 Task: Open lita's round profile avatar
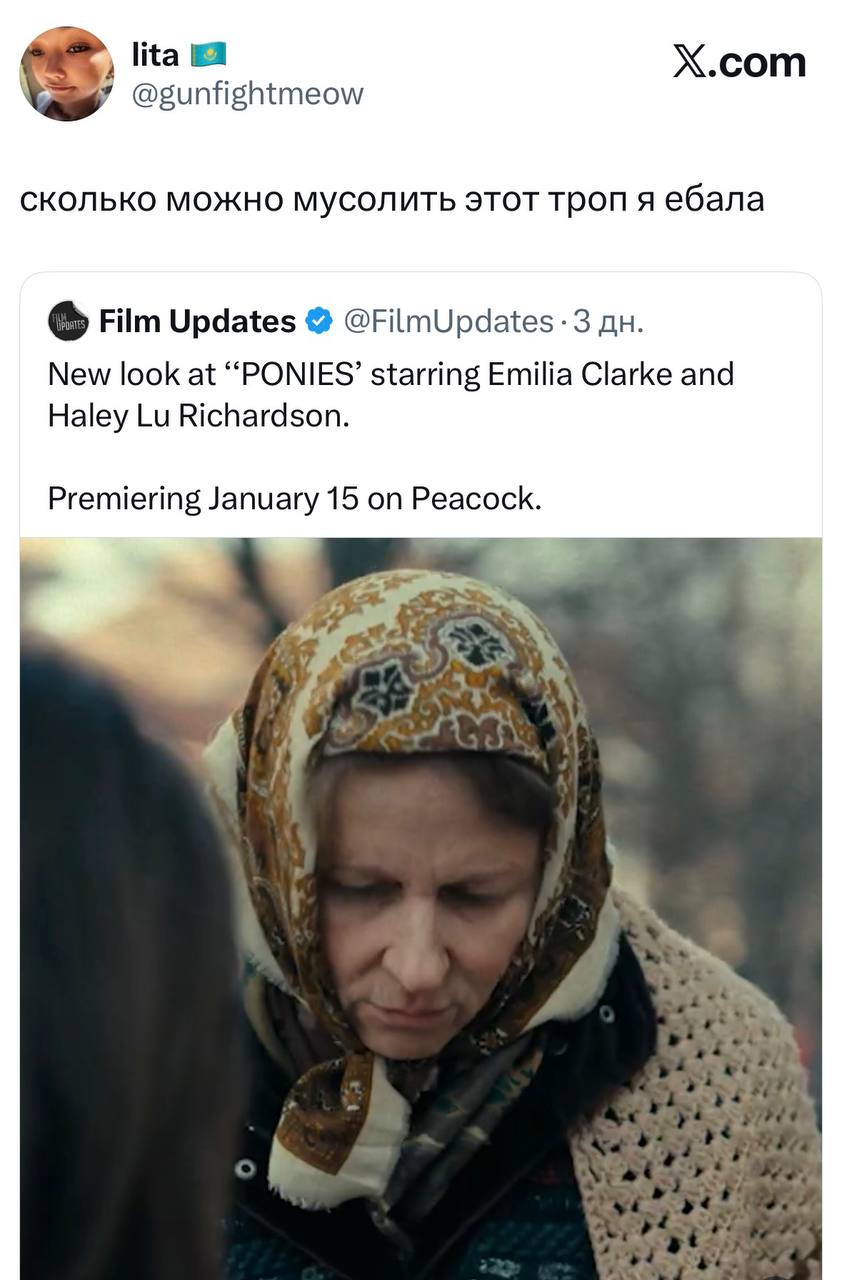(66, 73)
